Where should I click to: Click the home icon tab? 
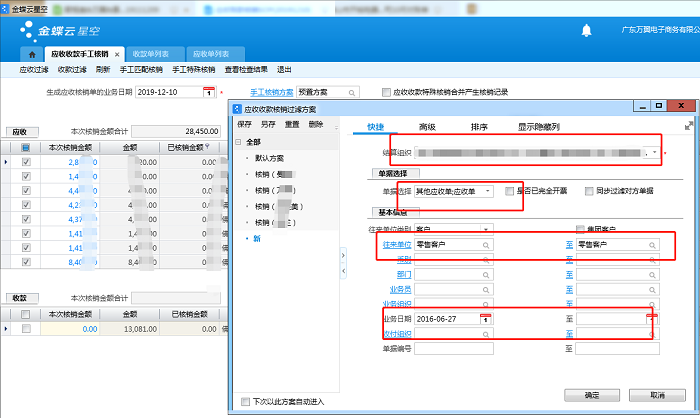(x=33, y=53)
